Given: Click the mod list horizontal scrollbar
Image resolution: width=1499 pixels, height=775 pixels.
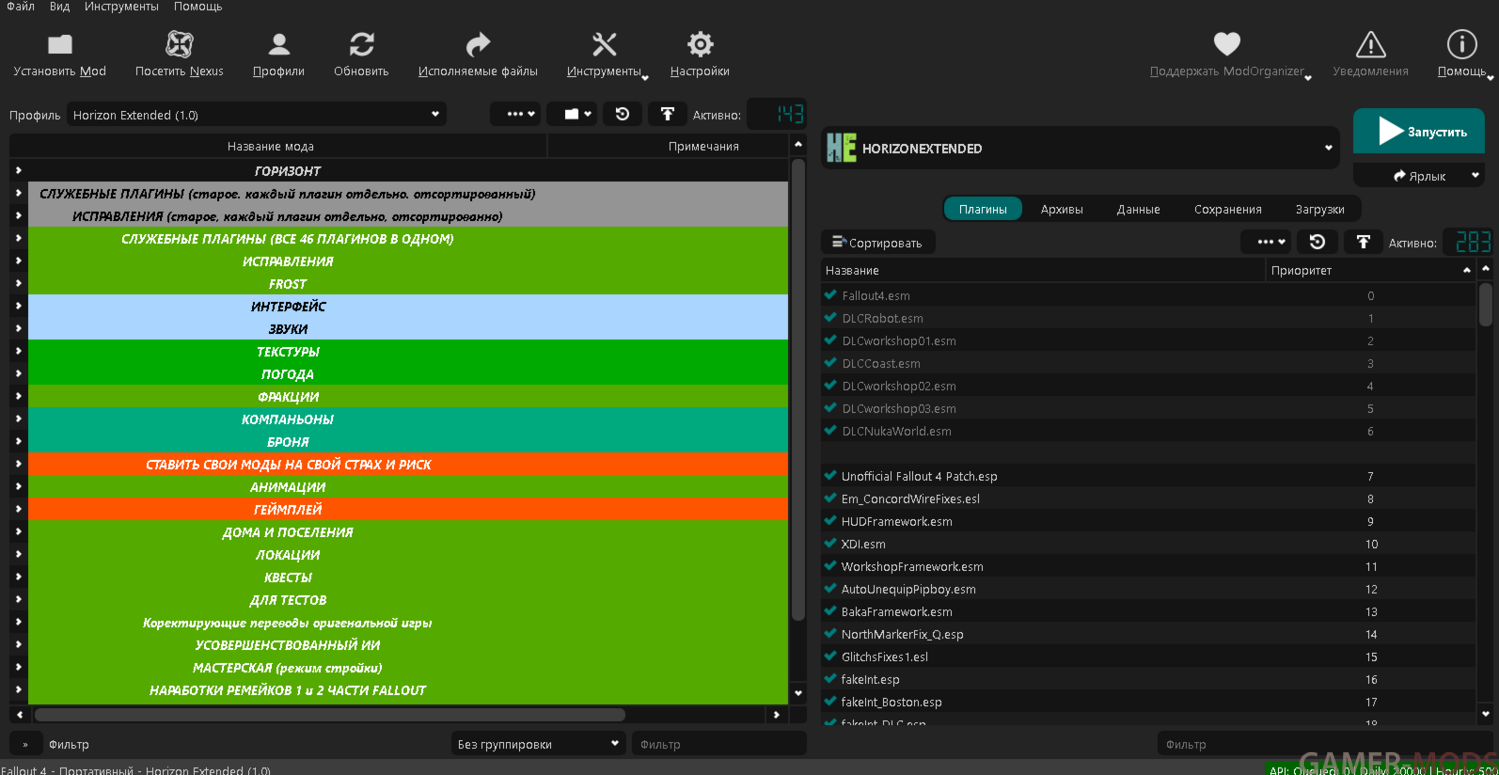Looking at the screenshot, I should click(330, 715).
